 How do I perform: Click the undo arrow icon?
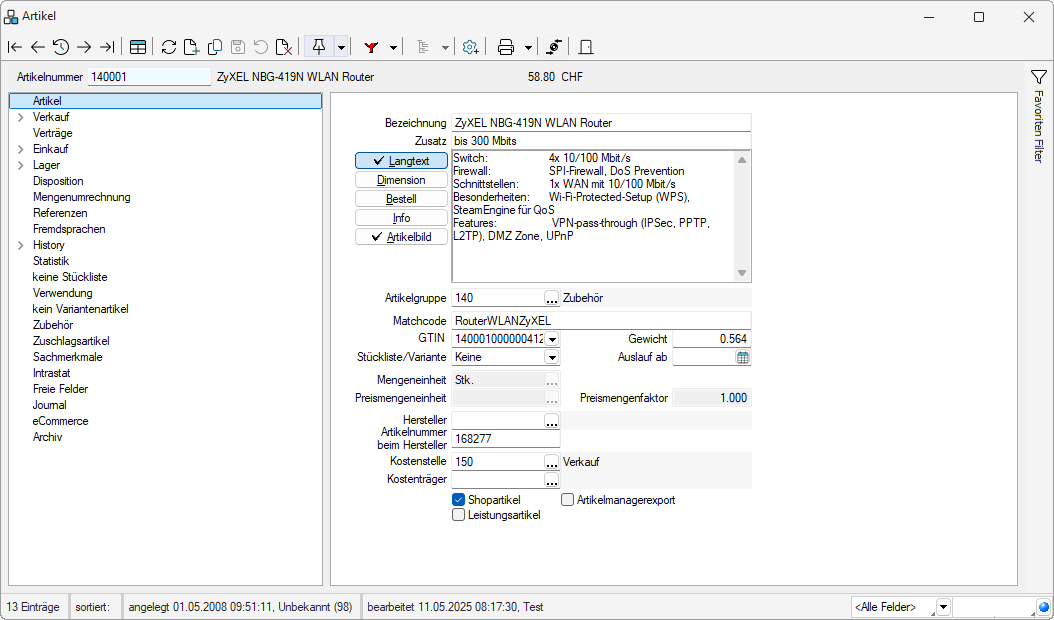coord(261,47)
